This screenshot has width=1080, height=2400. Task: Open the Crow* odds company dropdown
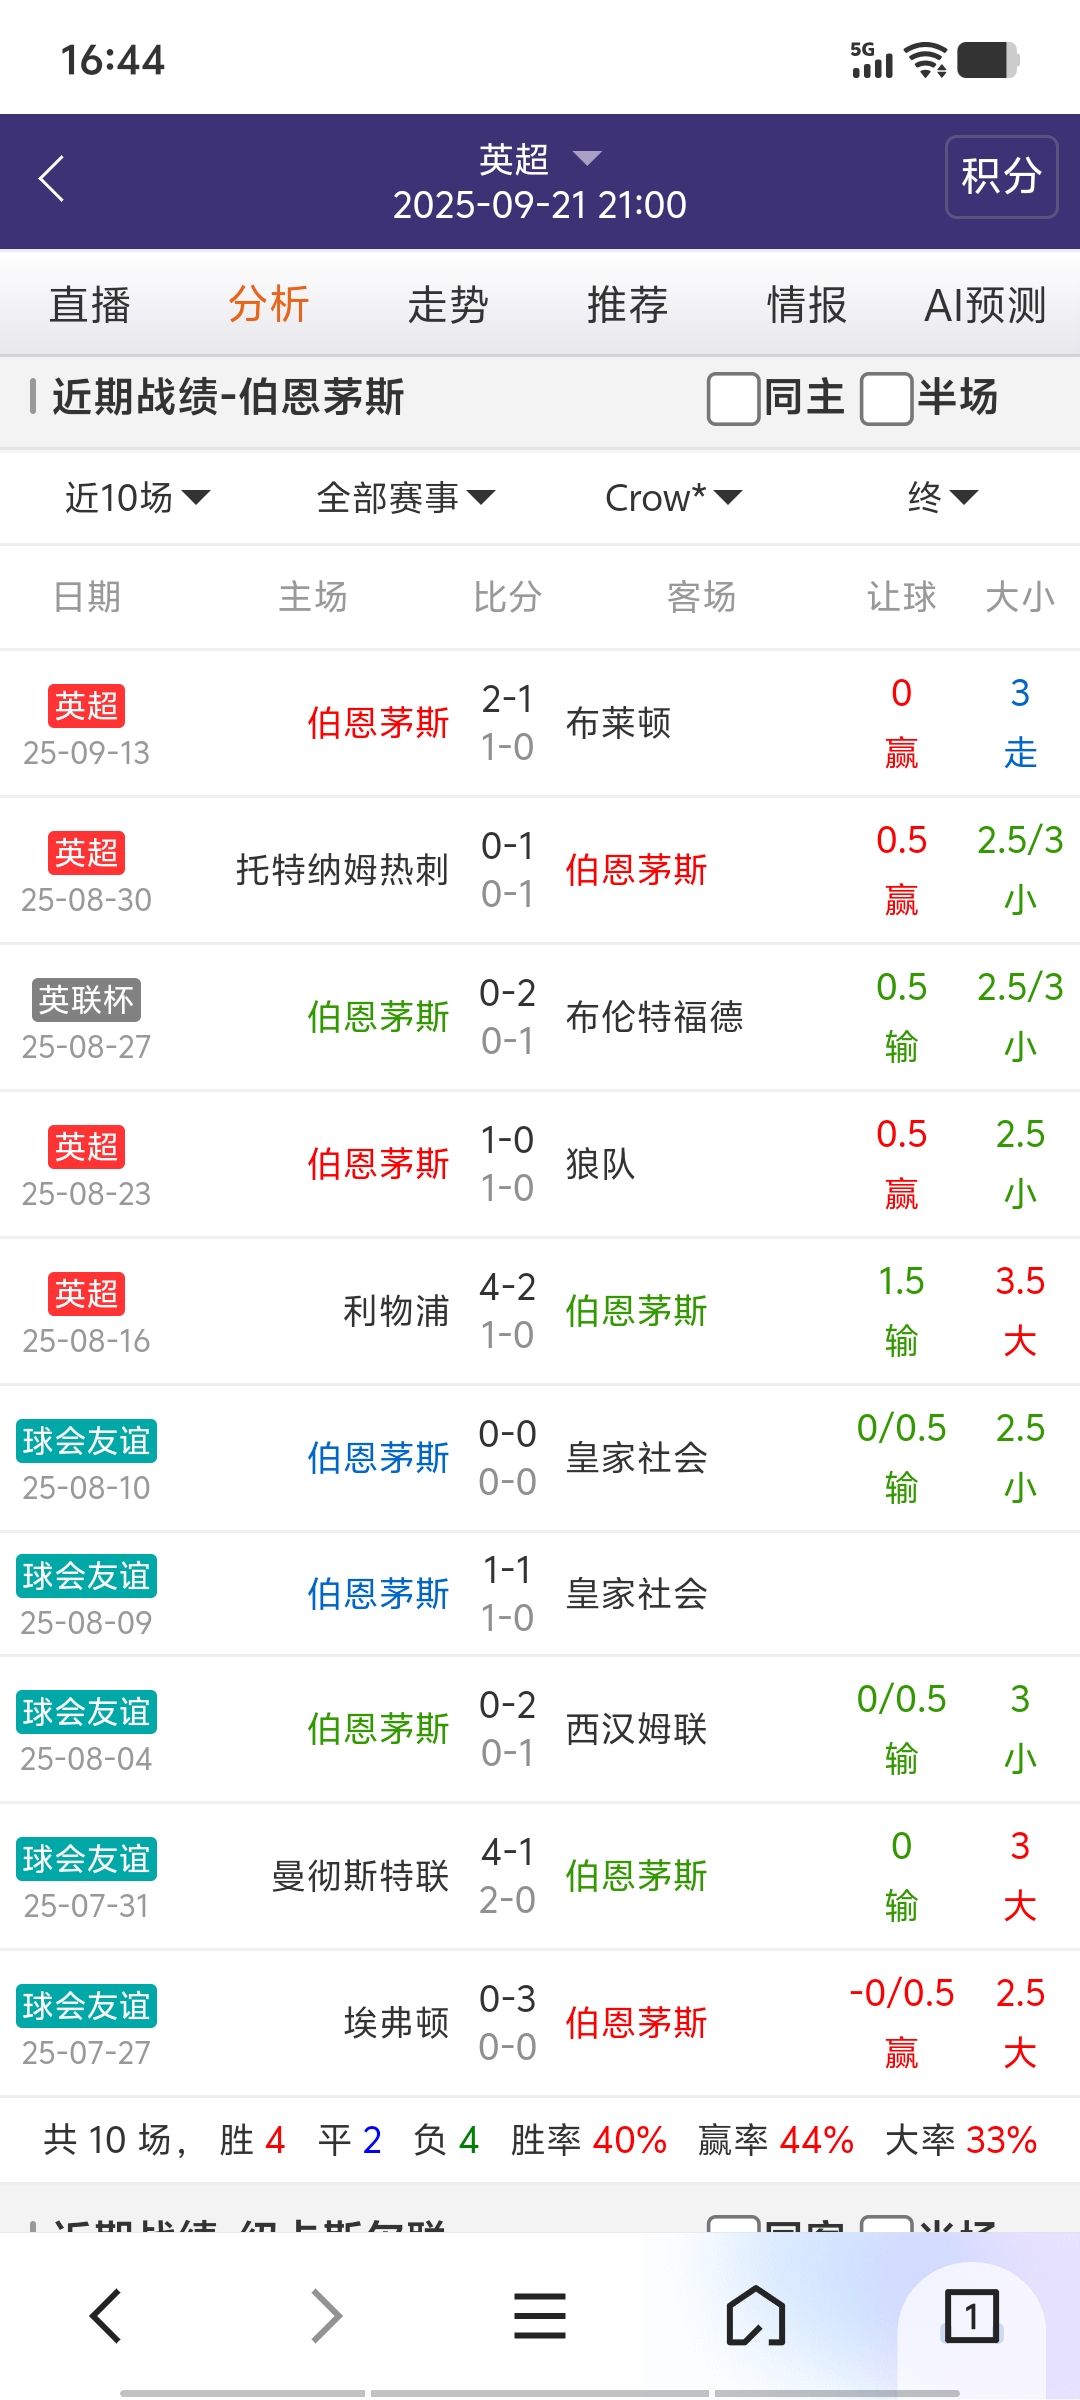coord(673,497)
